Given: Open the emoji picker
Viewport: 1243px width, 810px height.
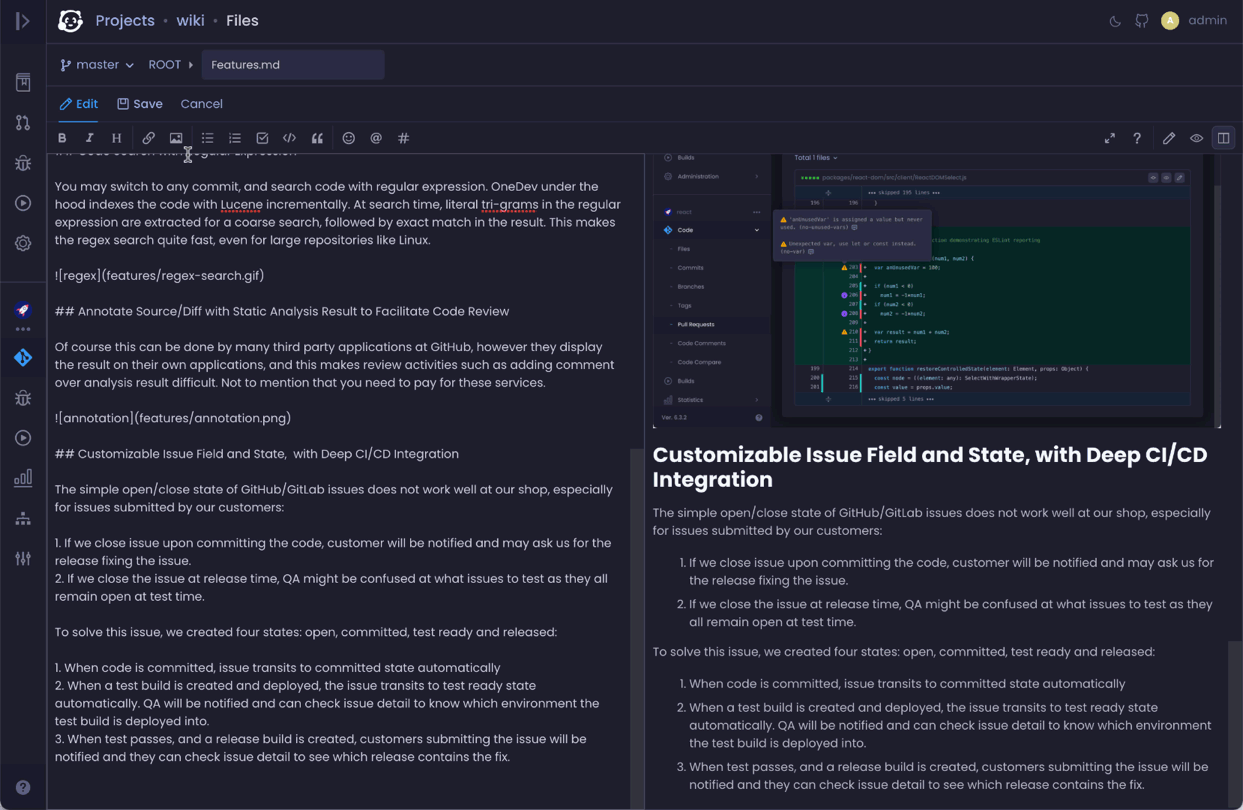Looking at the screenshot, I should 348,137.
